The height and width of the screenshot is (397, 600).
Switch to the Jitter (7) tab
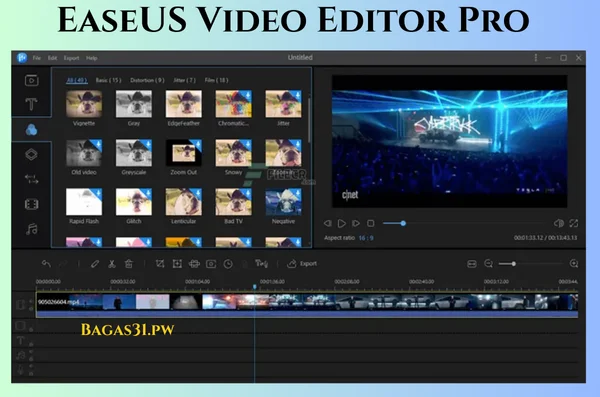[184, 80]
